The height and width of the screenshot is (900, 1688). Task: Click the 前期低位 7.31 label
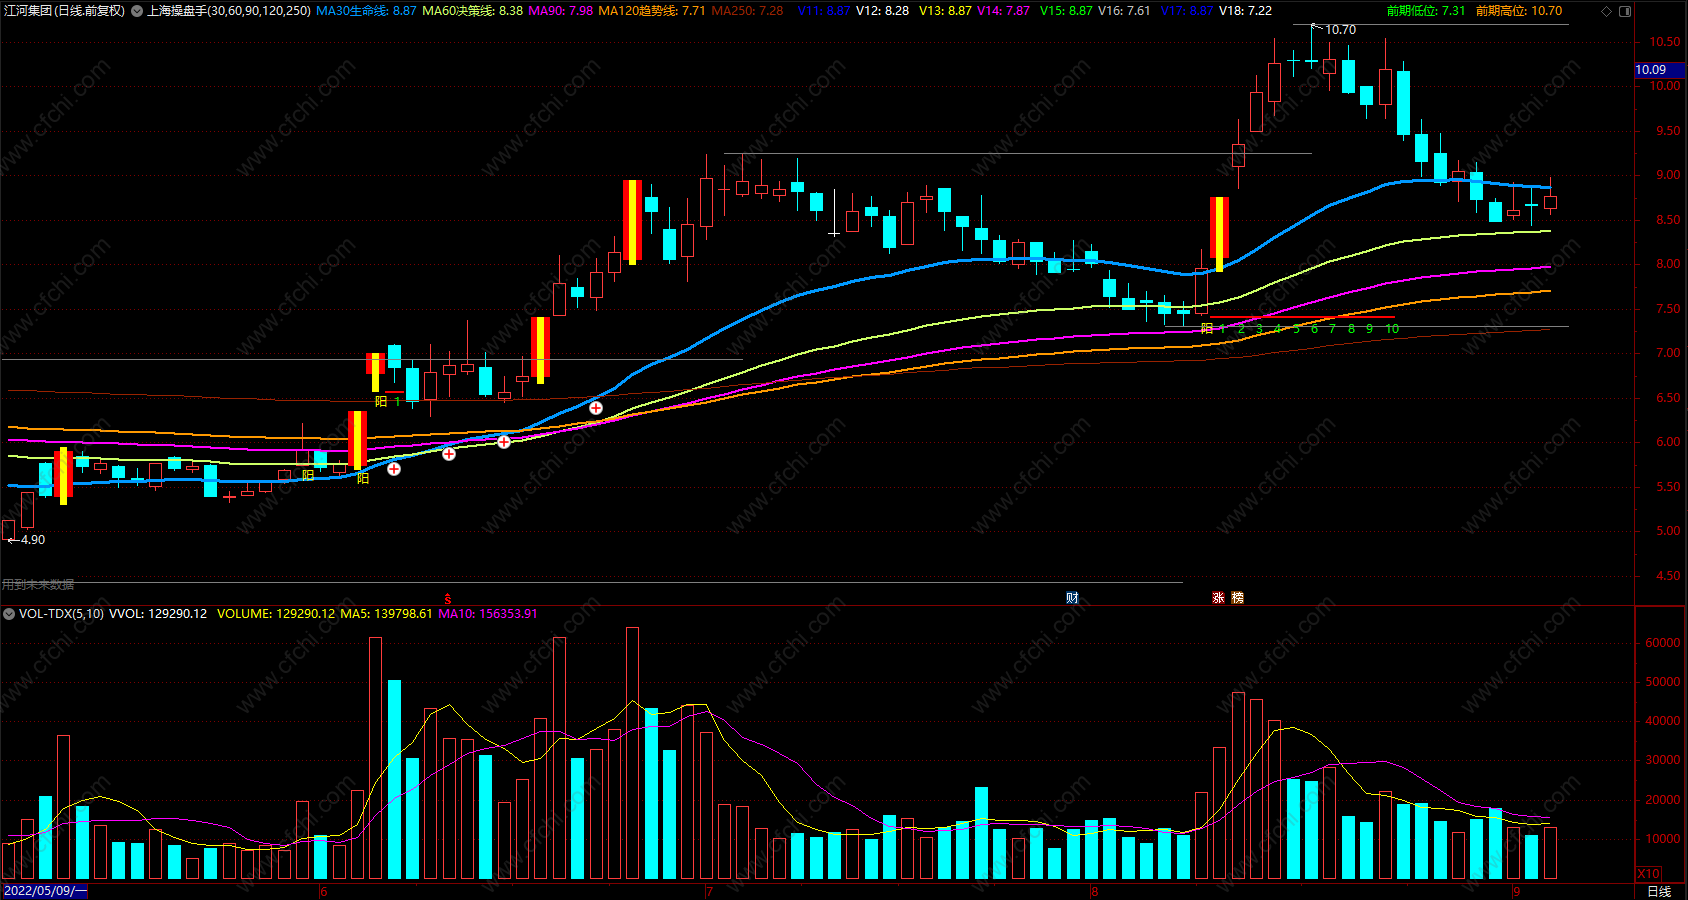pos(1426,11)
